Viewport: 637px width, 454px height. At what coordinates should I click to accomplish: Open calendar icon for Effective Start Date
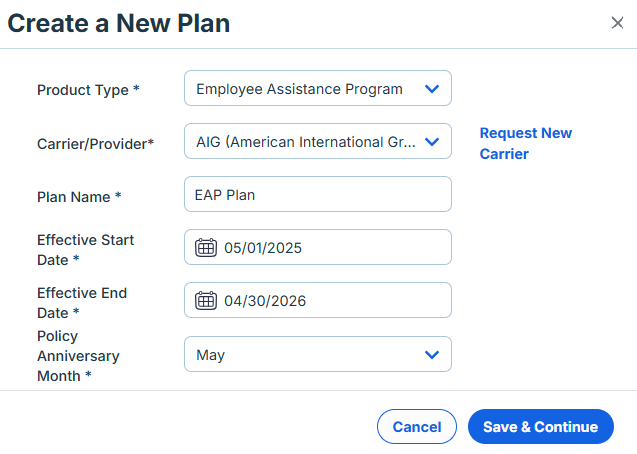(206, 247)
